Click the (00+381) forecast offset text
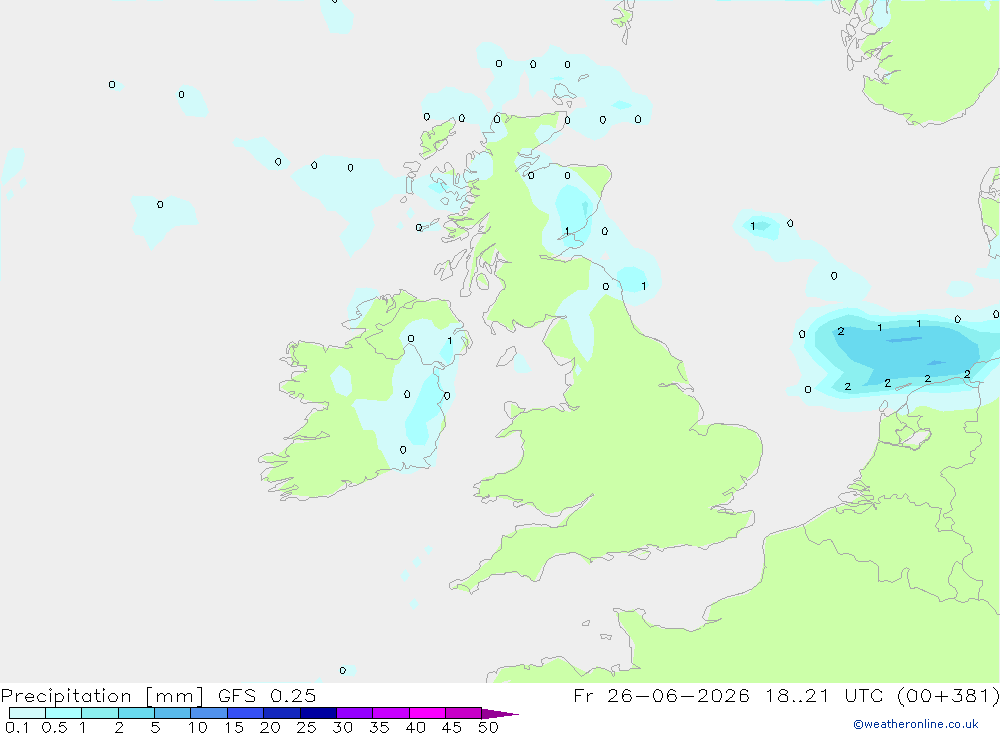Image resolution: width=1000 pixels, height=733 pixels. coord(948,696)
